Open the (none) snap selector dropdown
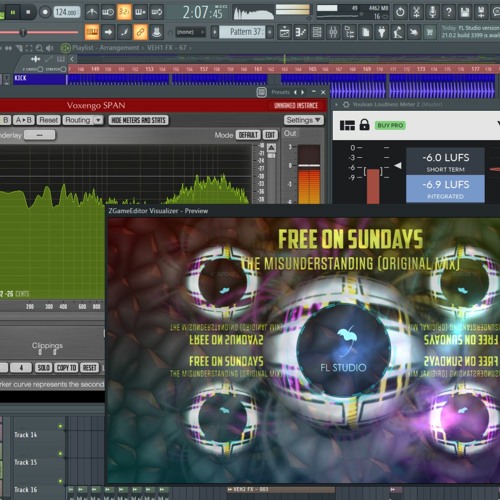Viewport: 500px width, 500px height. (190, 32)
